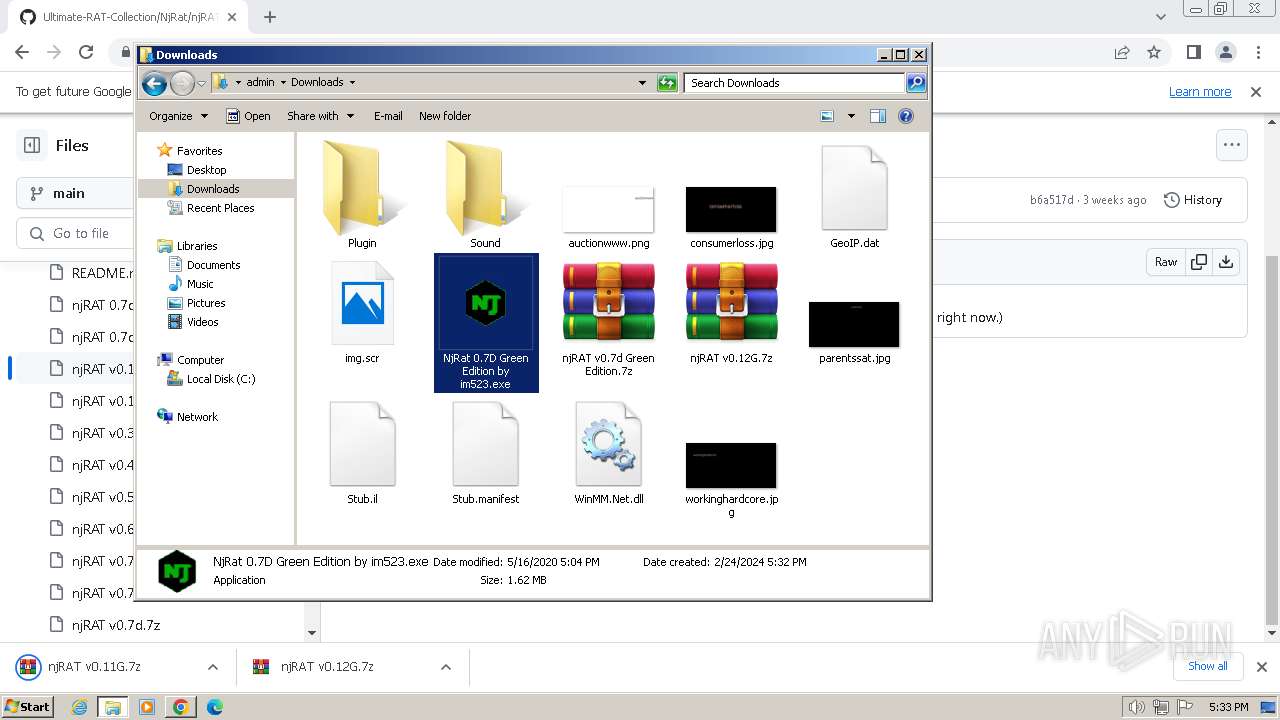
Task: Go forward in Explorer window
Action: (182, 83)
